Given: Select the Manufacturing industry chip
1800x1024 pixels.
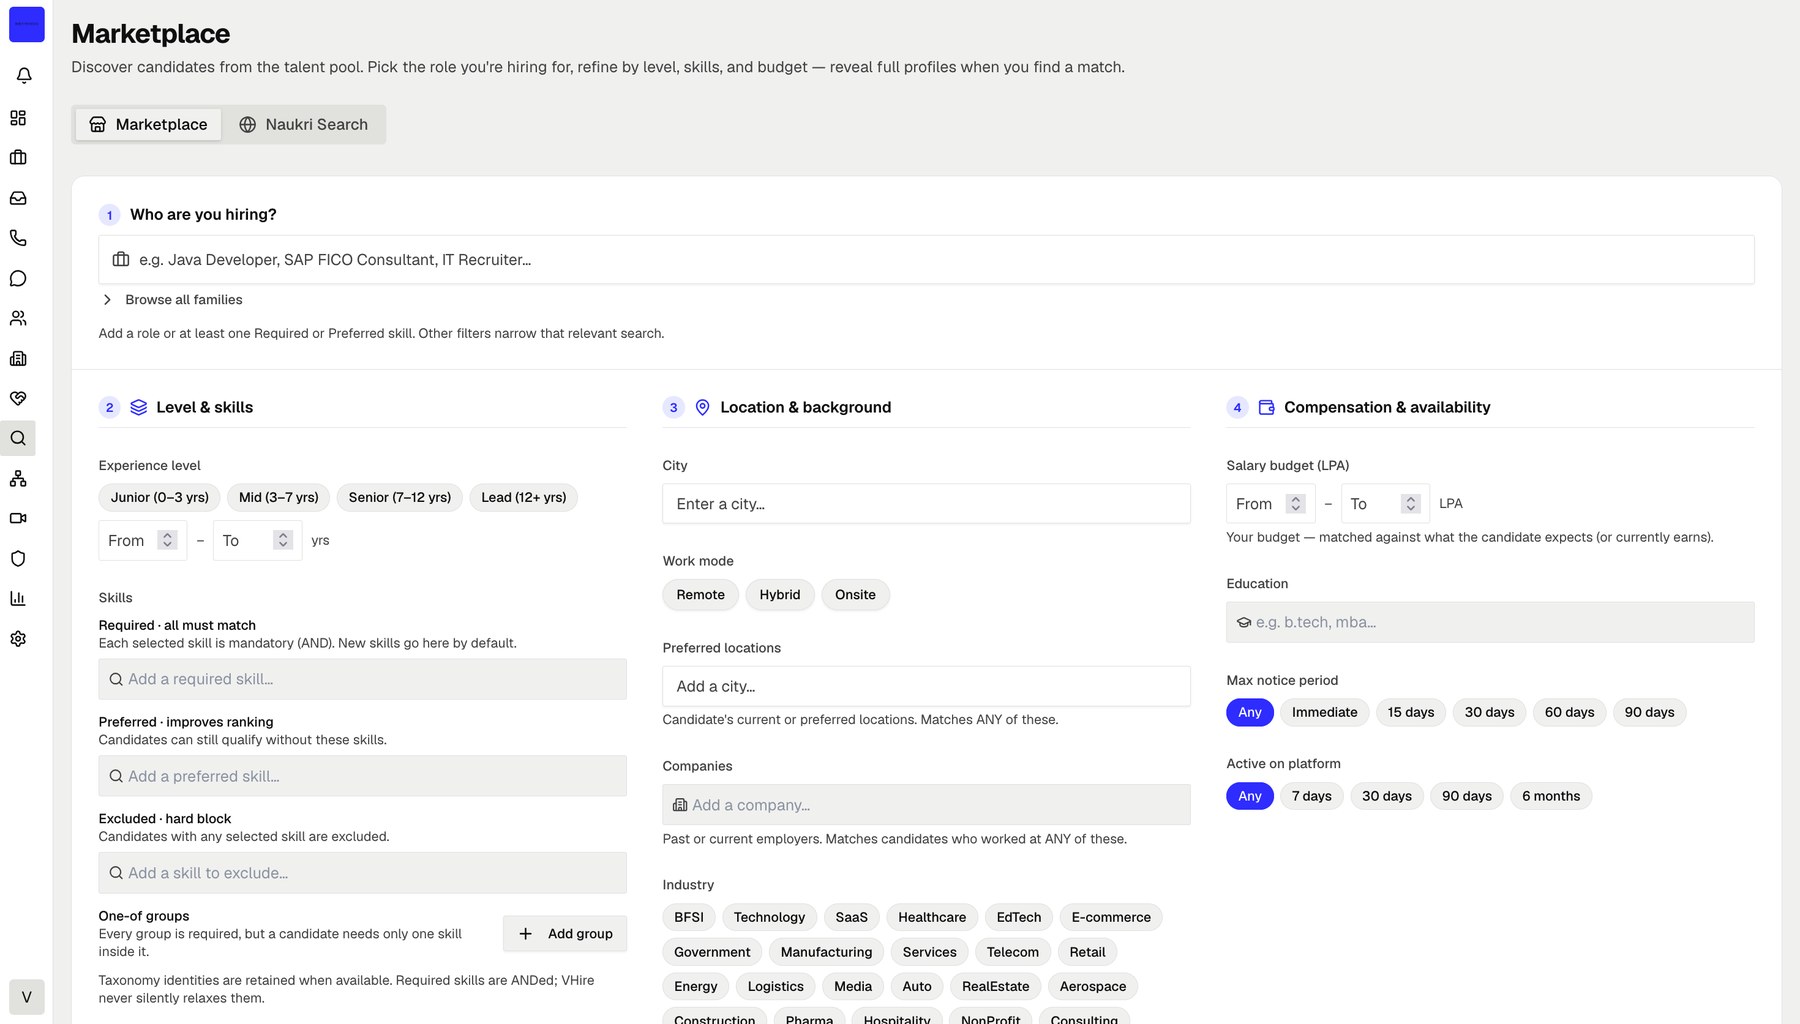Looking at the screenshot, I should click(827, 952).
